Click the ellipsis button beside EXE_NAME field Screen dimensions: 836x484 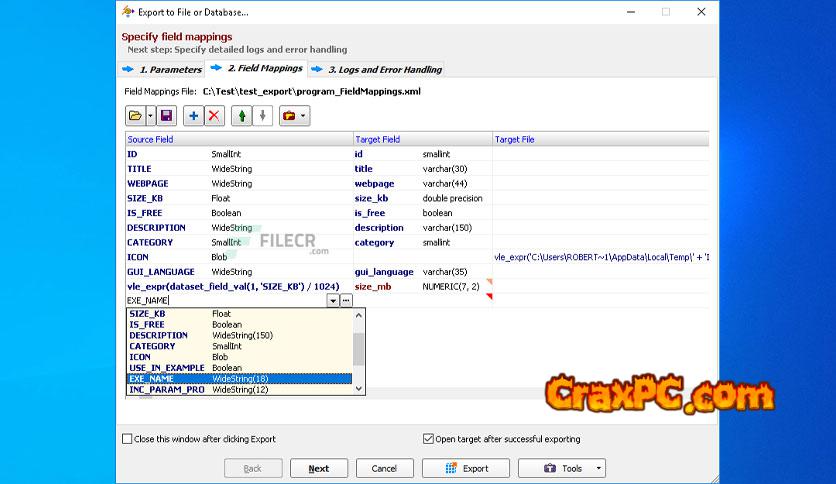[346, 300]
